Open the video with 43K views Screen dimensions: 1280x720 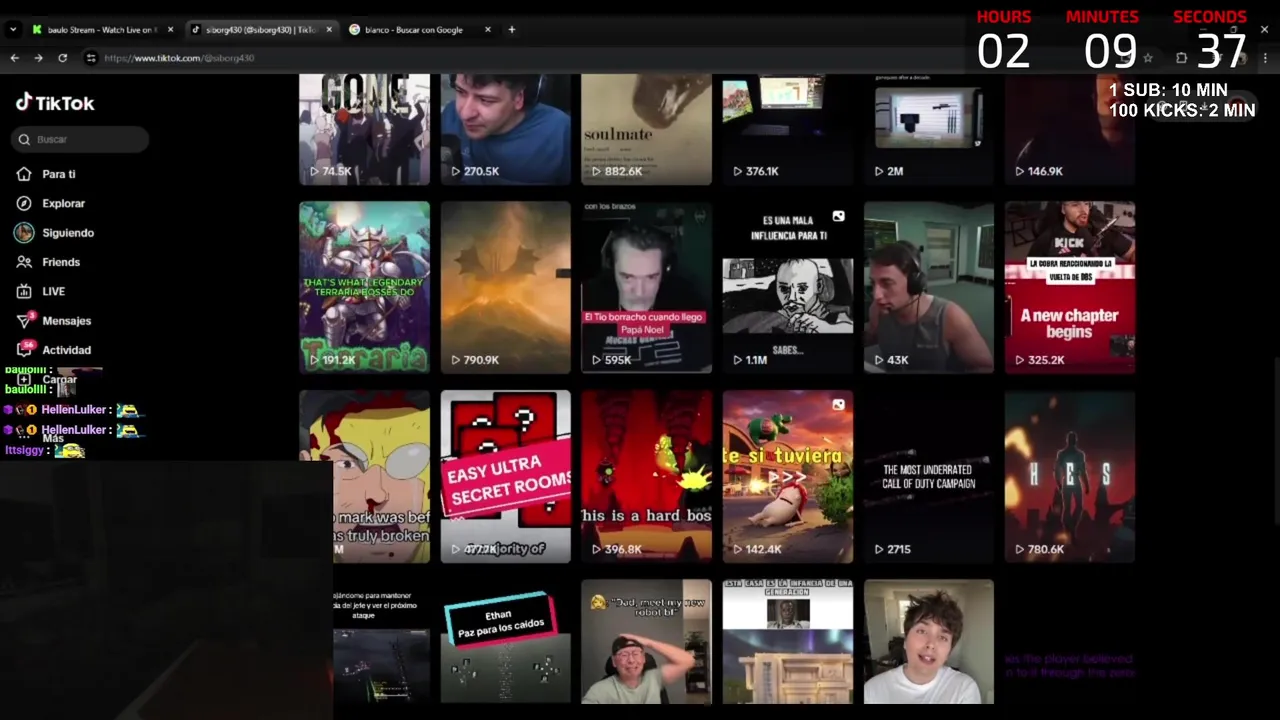tap(929, 287)
